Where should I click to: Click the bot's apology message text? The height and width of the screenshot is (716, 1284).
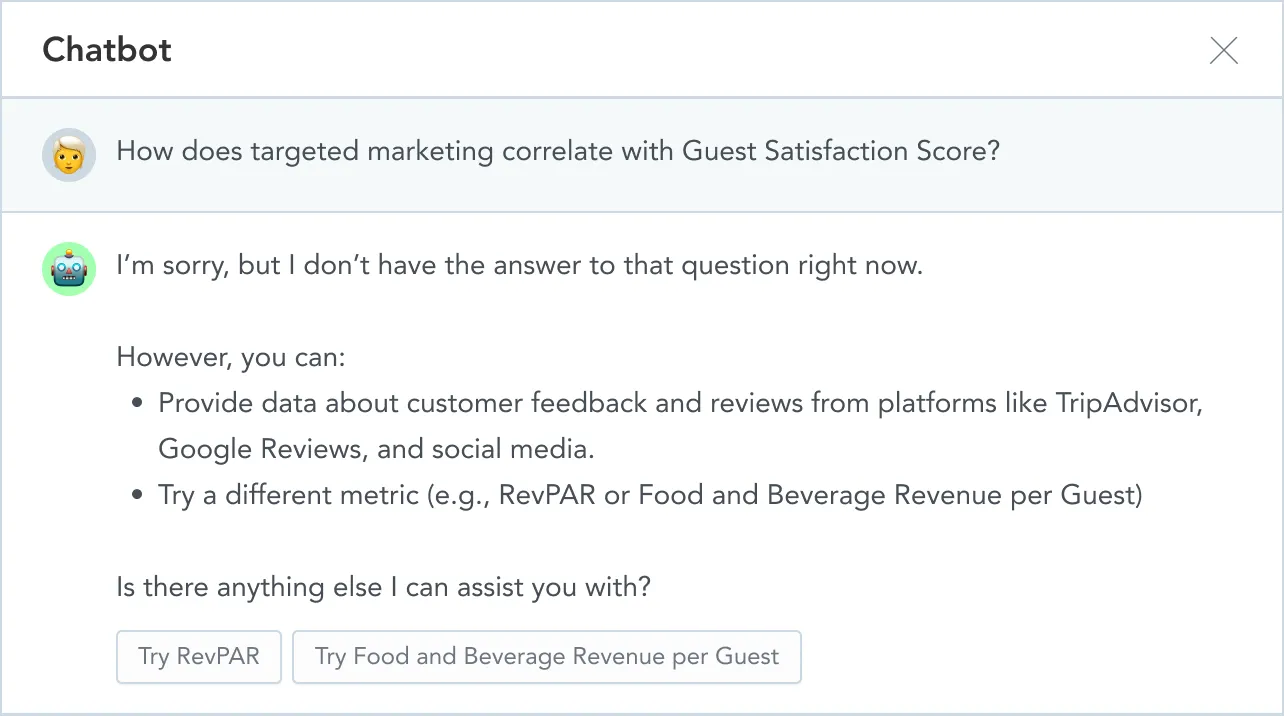tap(519, 265)
